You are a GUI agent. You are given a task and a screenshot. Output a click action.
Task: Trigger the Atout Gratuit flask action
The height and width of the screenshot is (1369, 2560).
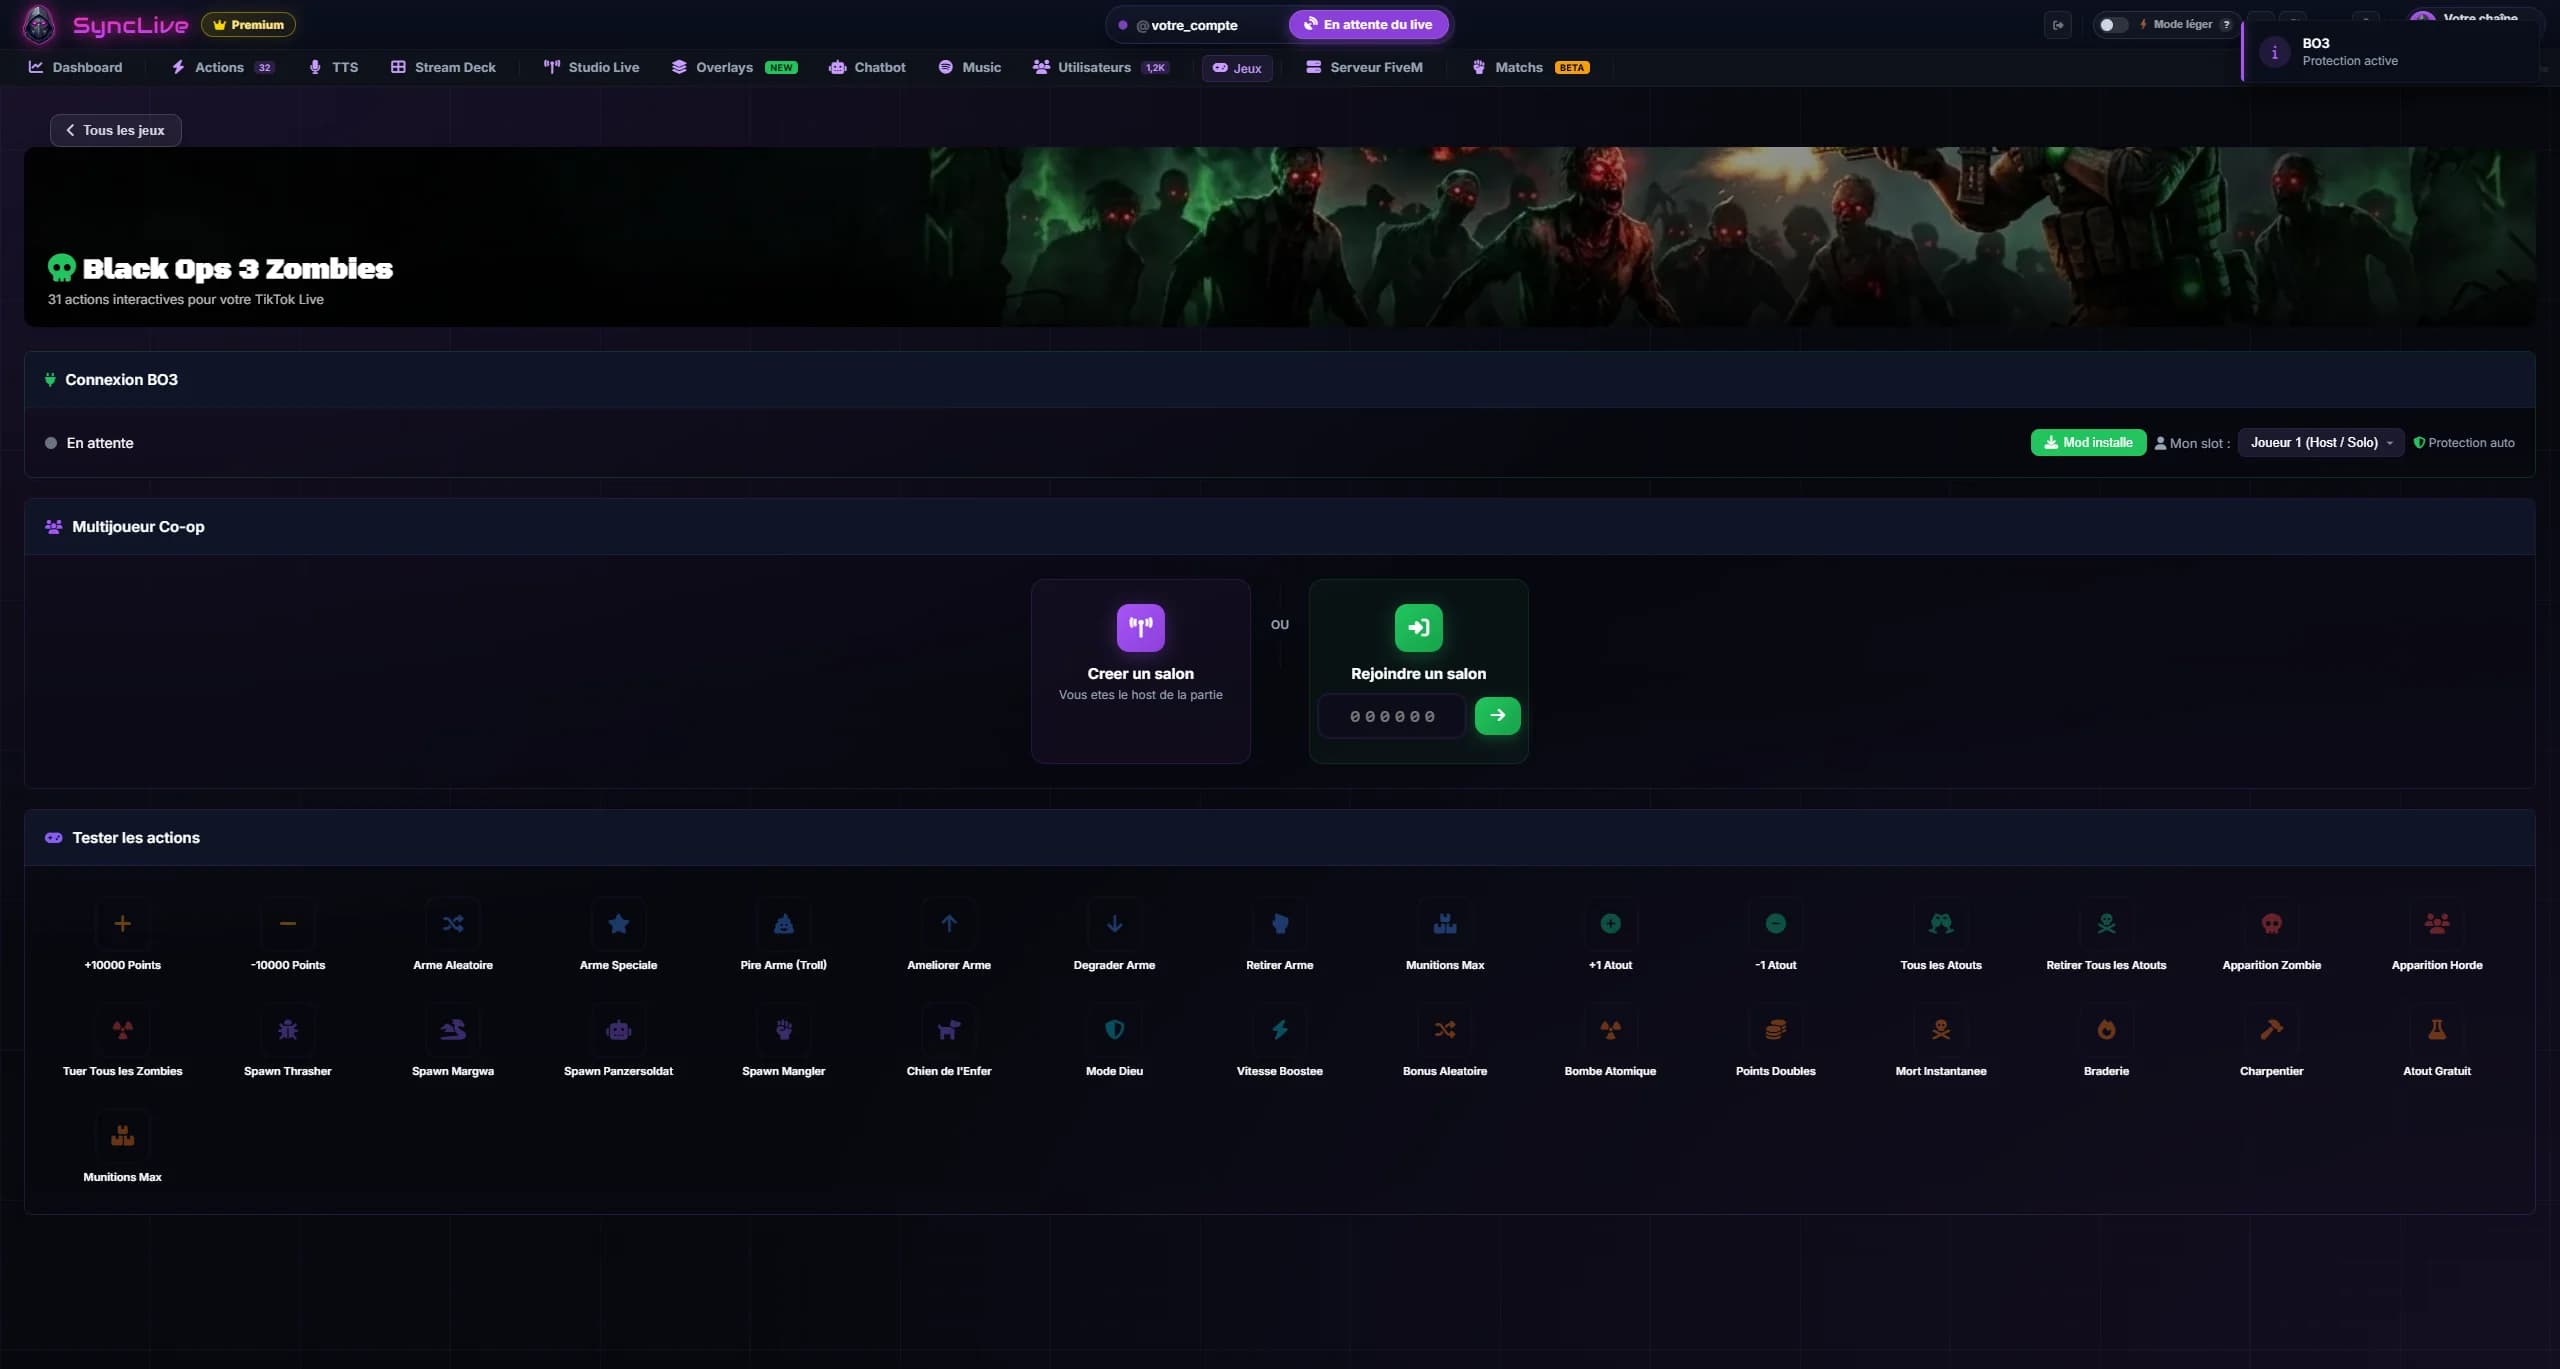2437,1030
